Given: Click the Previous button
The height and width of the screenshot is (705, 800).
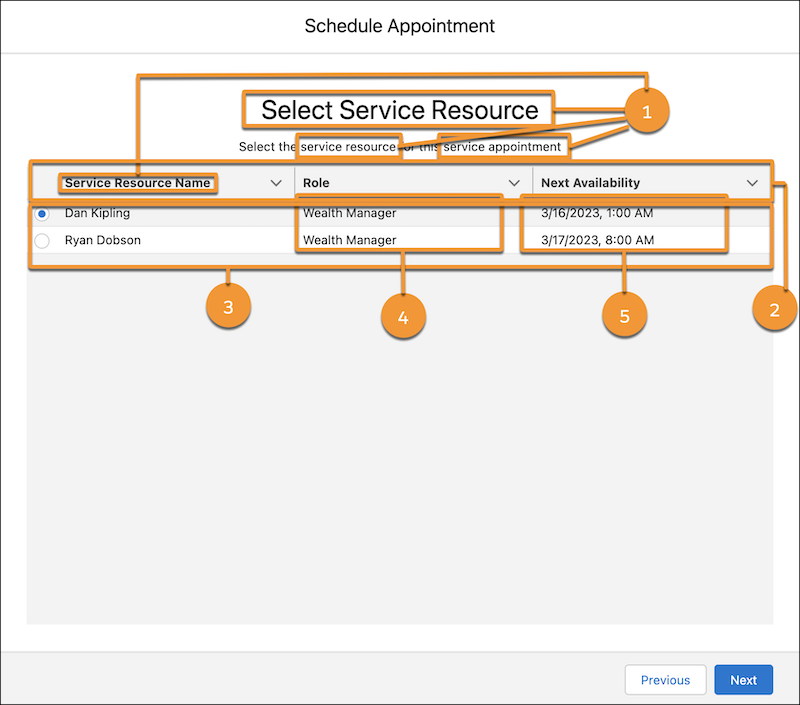Looking at the screenshot, I should (665, 679).
